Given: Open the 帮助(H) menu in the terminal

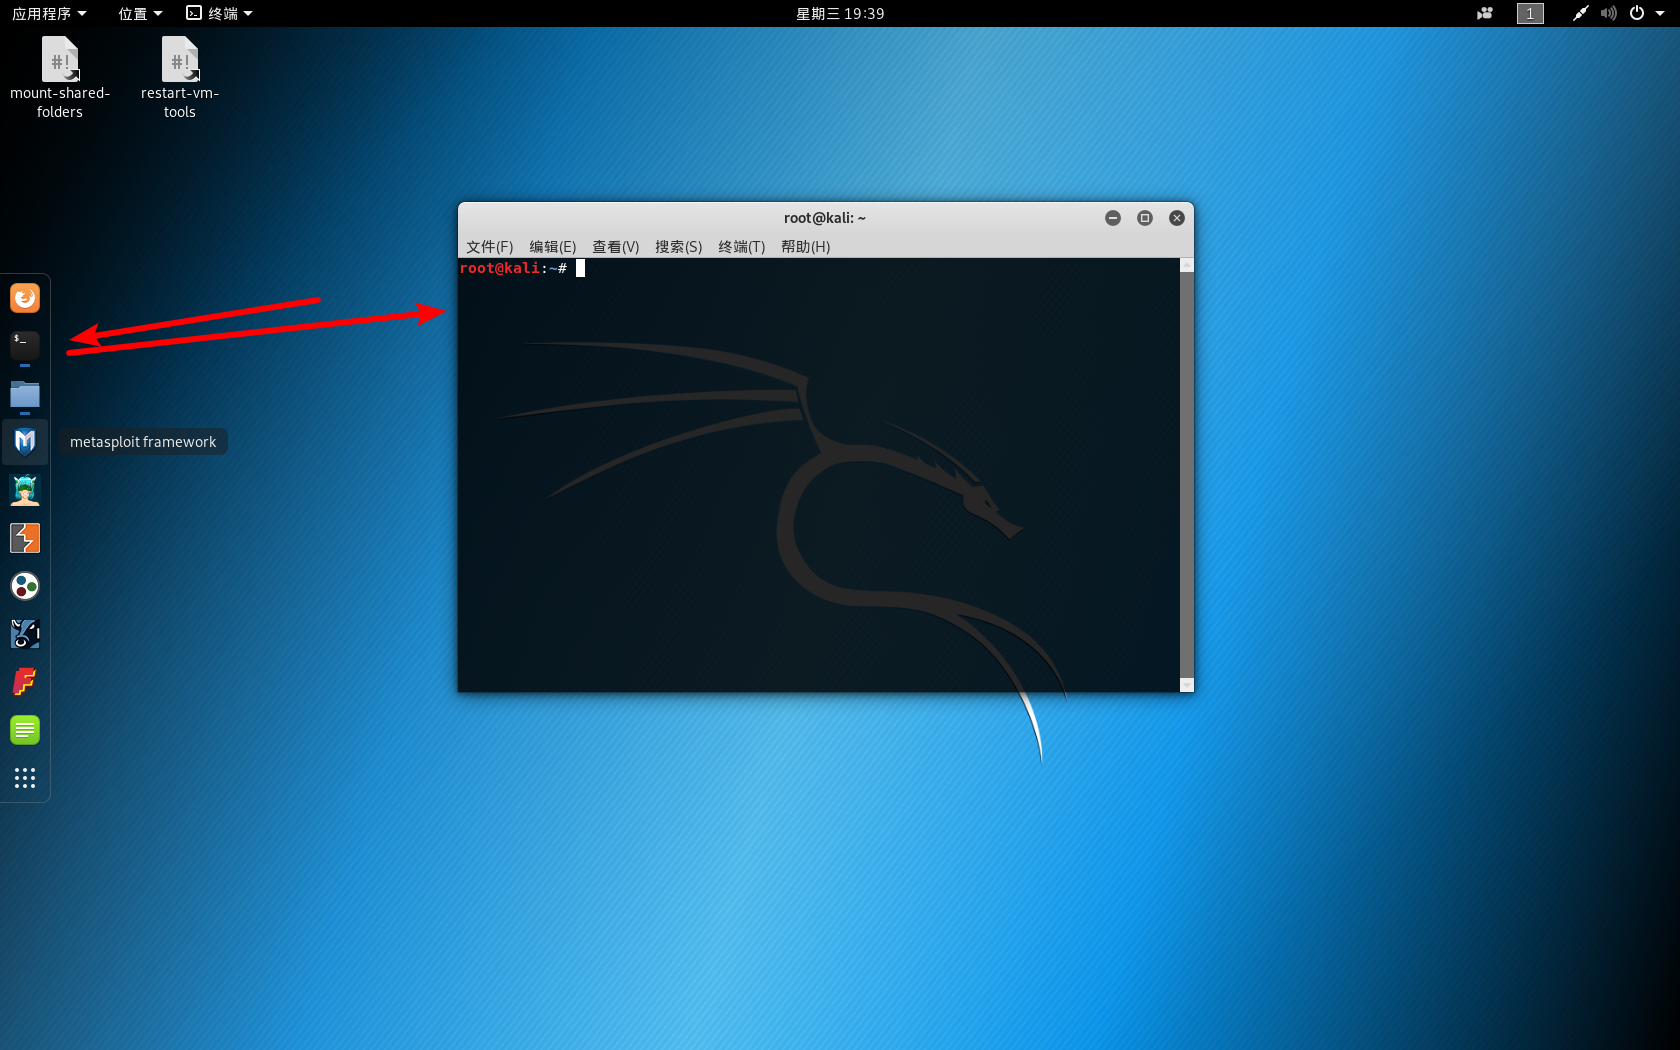Looking at the screenshot, I should click(x=805, y=247).
